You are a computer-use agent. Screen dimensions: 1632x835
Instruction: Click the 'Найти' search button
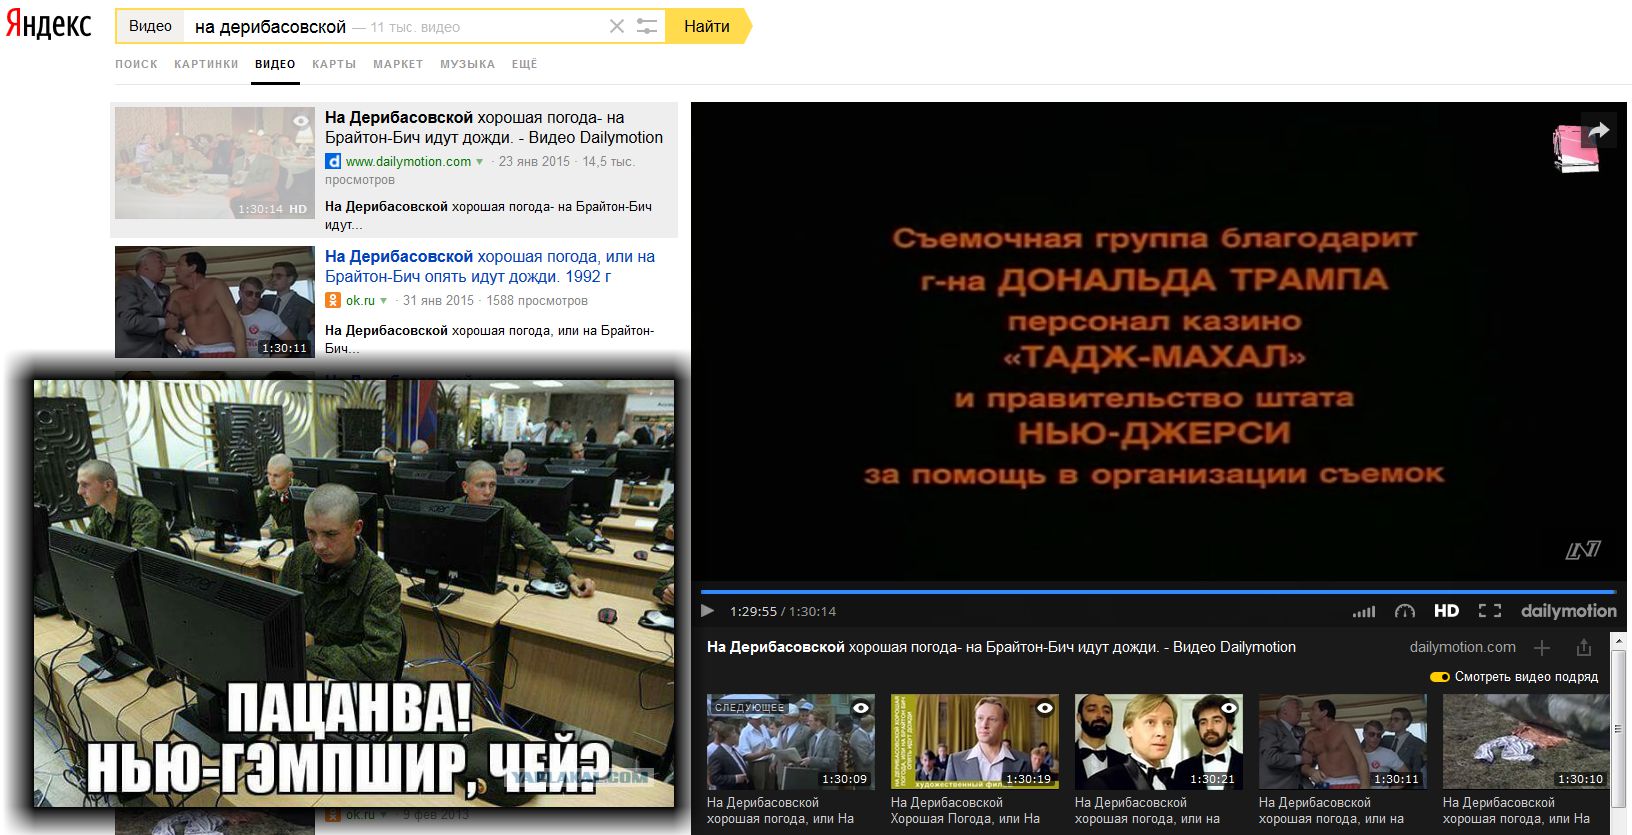tap(708, 27)
